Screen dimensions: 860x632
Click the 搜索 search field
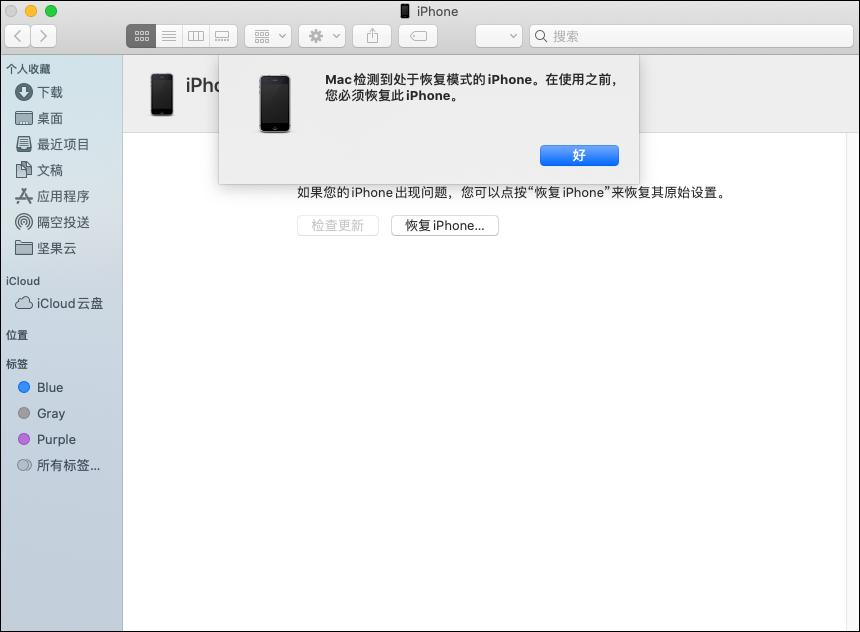tap(690, 36)
